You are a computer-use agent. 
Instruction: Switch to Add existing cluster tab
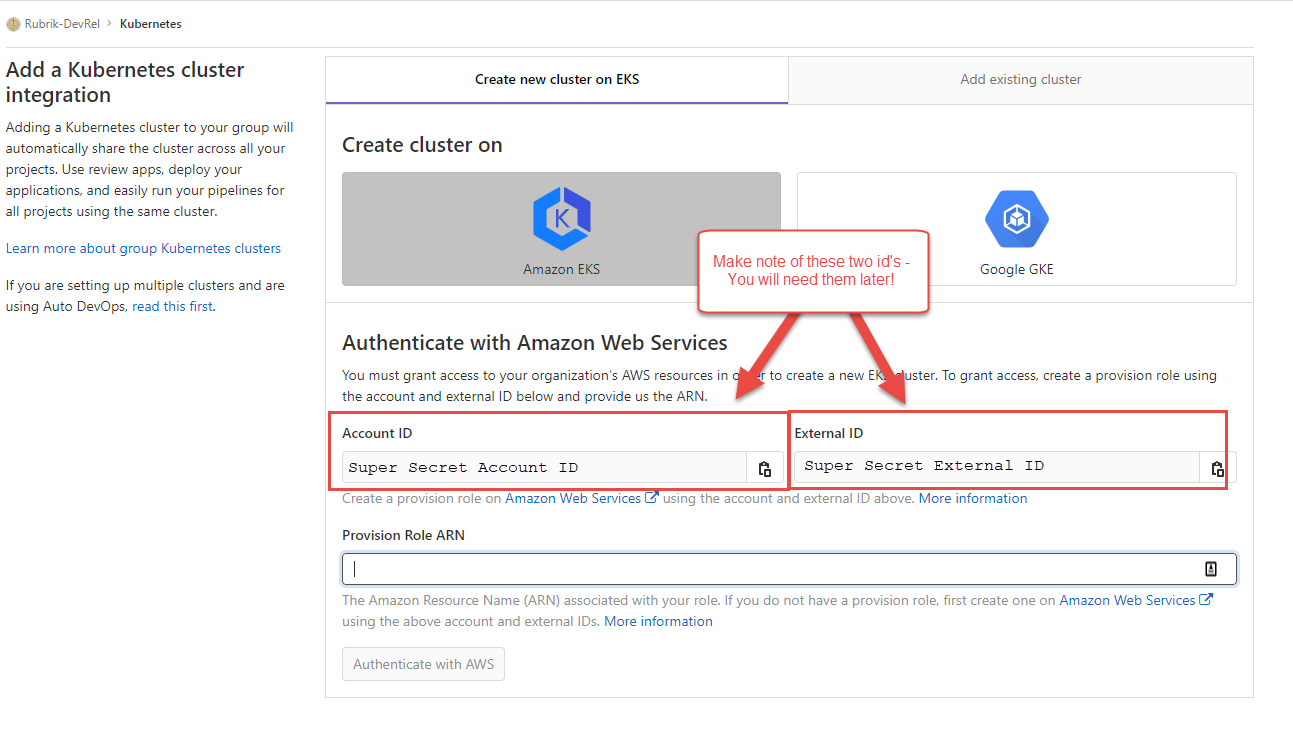1021,79
